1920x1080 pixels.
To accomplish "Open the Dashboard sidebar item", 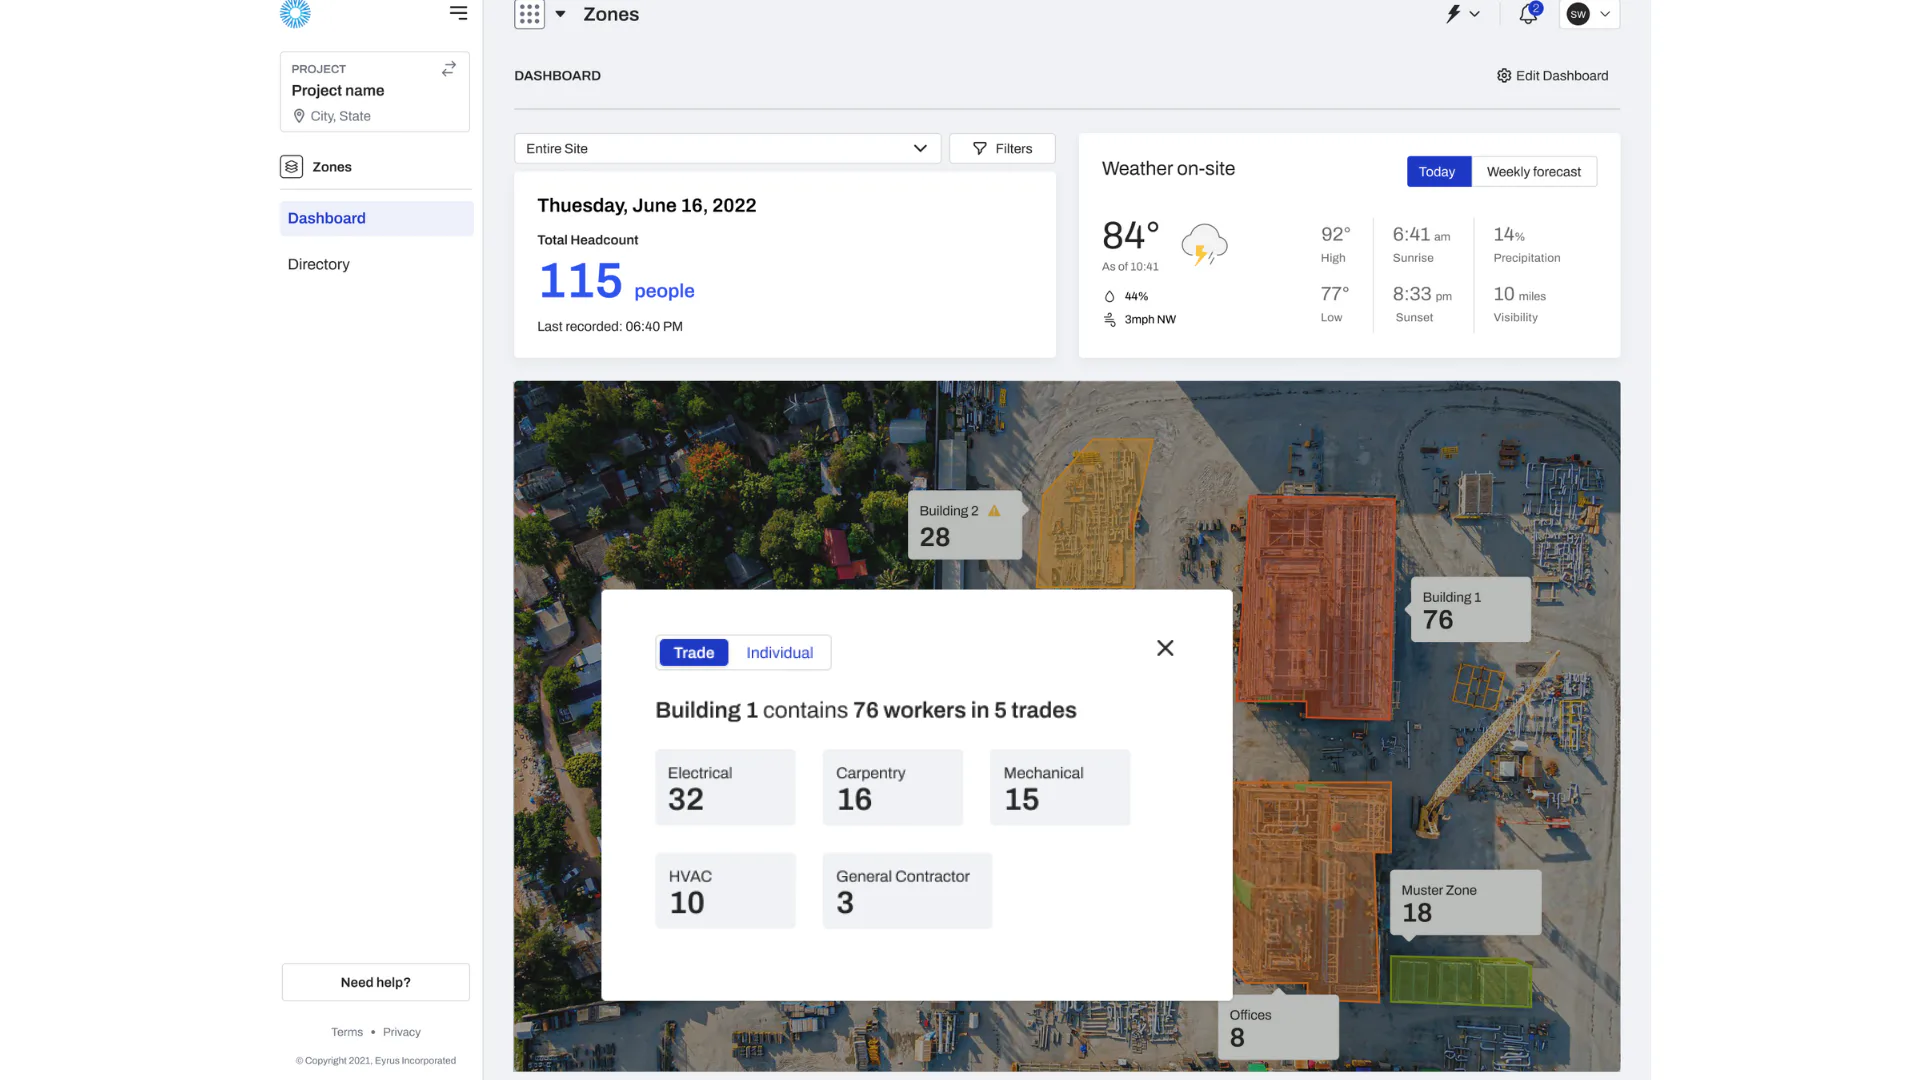I will click(x=376, y=218).
